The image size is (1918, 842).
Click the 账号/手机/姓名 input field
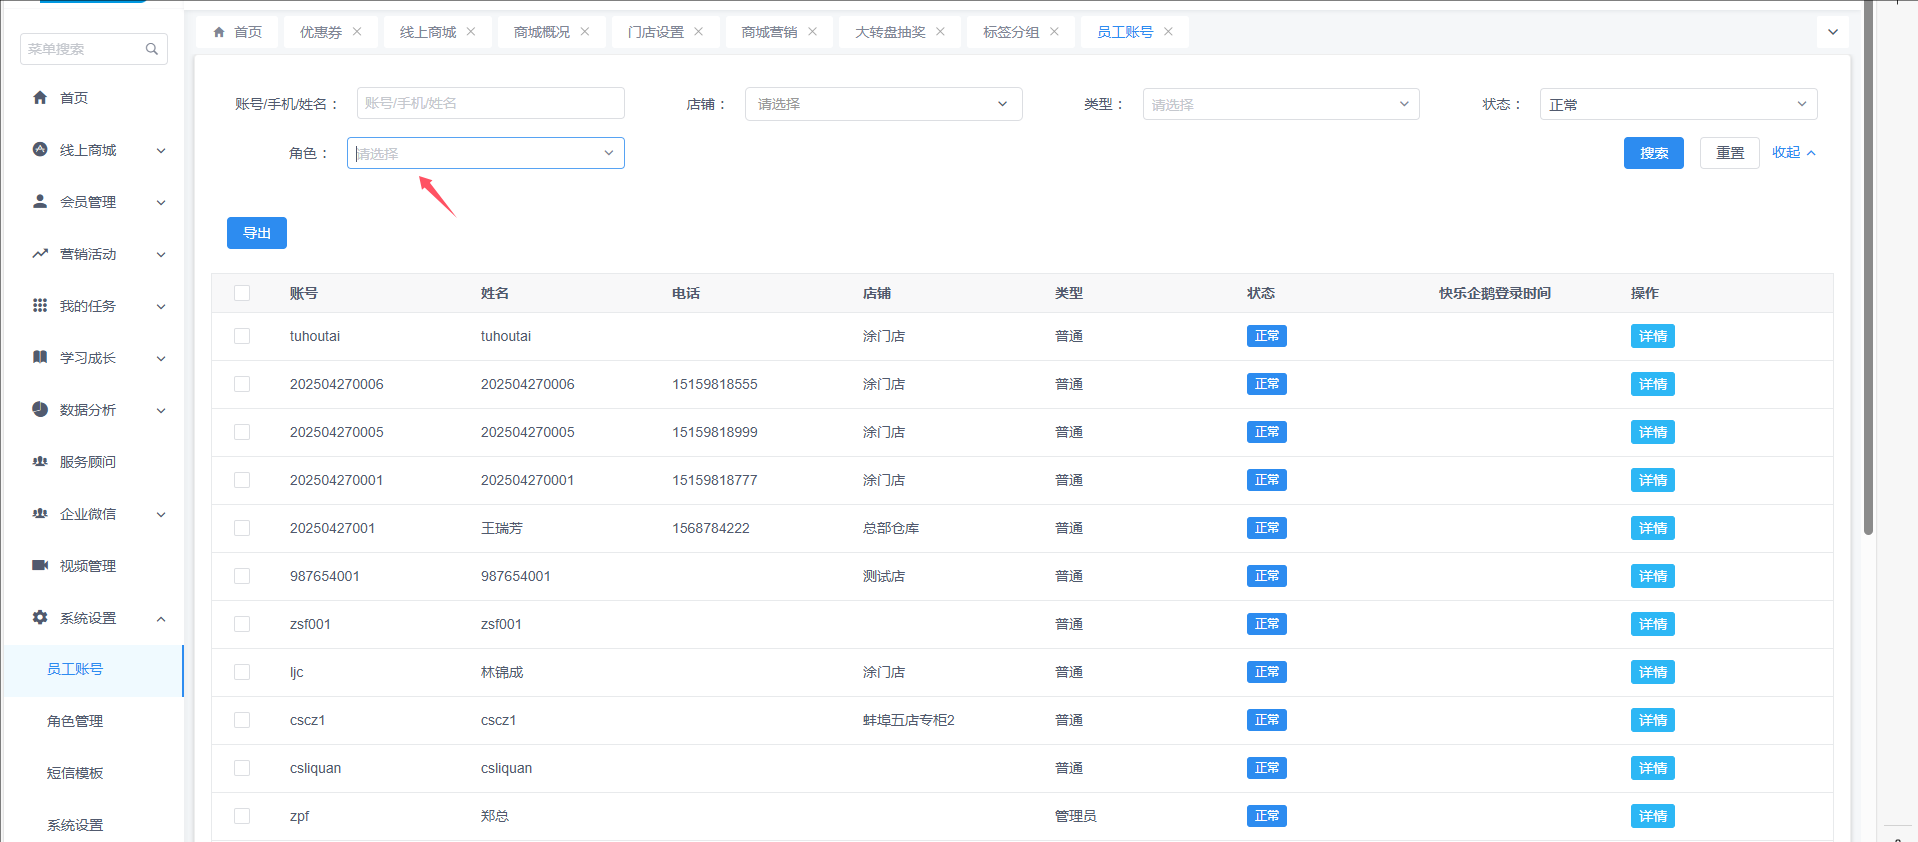(x=490, y=103)
